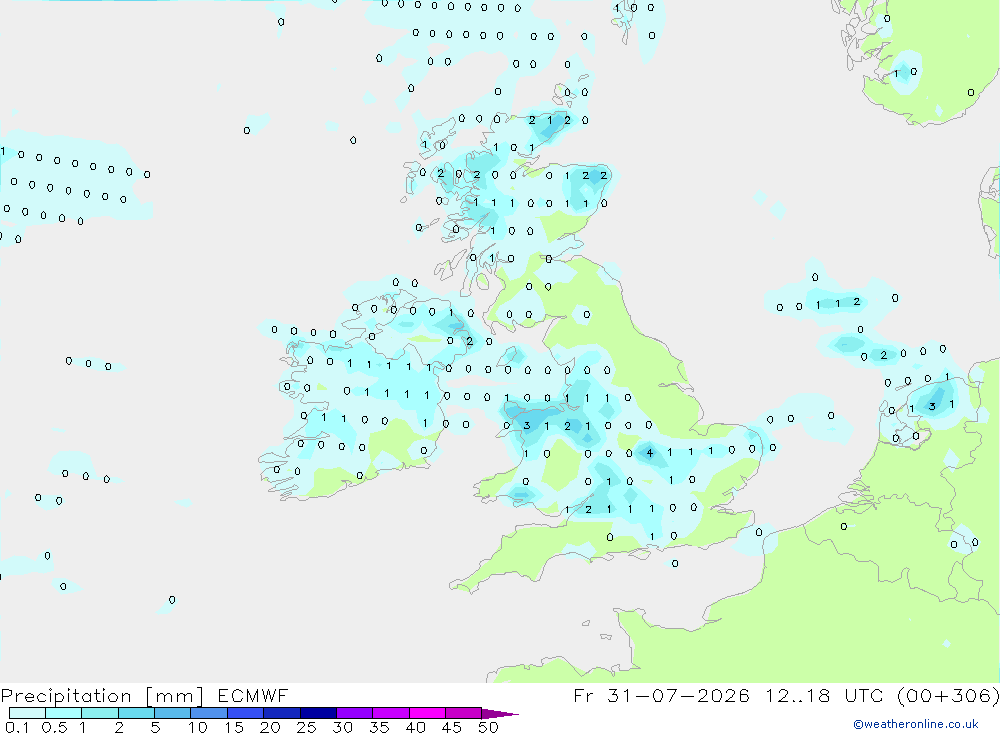Viewport: 1000px width, 733px height.
Task: Pick the 25–30 mm navy legend swatch
Action: (x=318, y=713)
